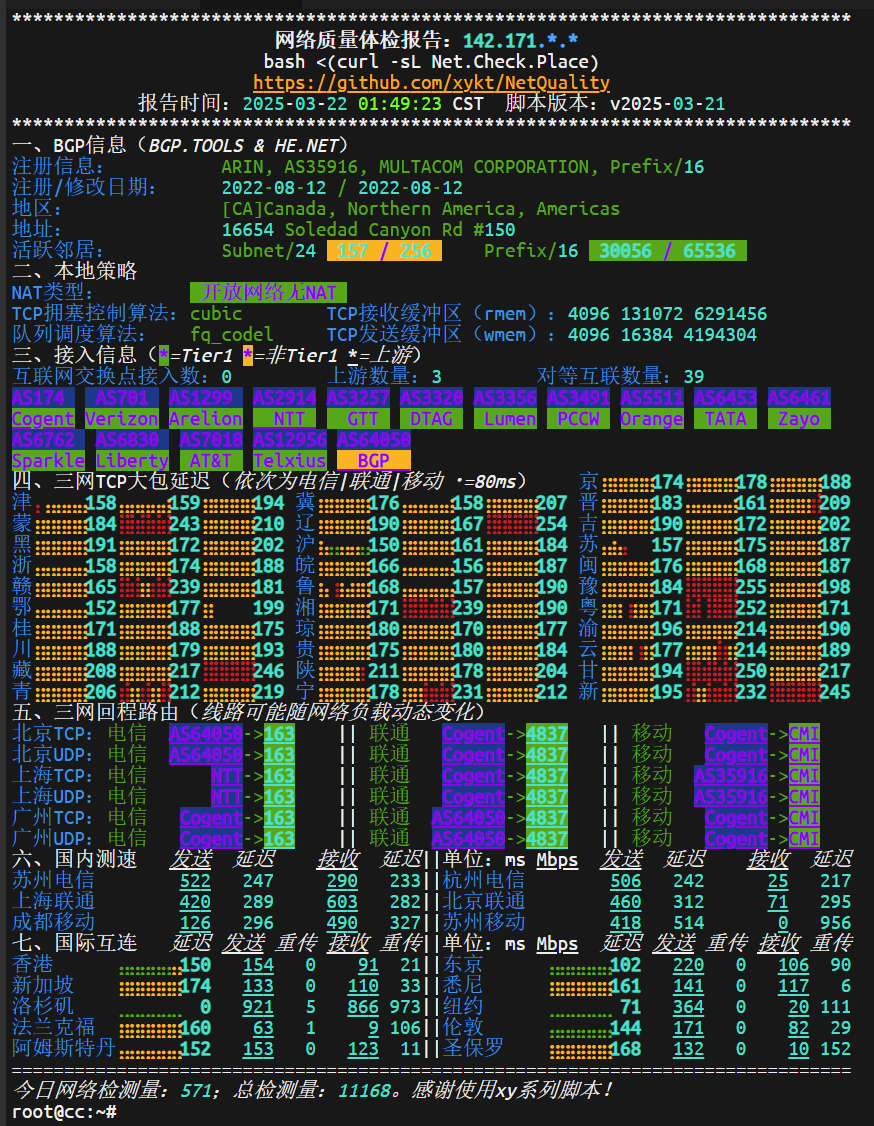Click the green 'DTAG' label

coord(432,419)
